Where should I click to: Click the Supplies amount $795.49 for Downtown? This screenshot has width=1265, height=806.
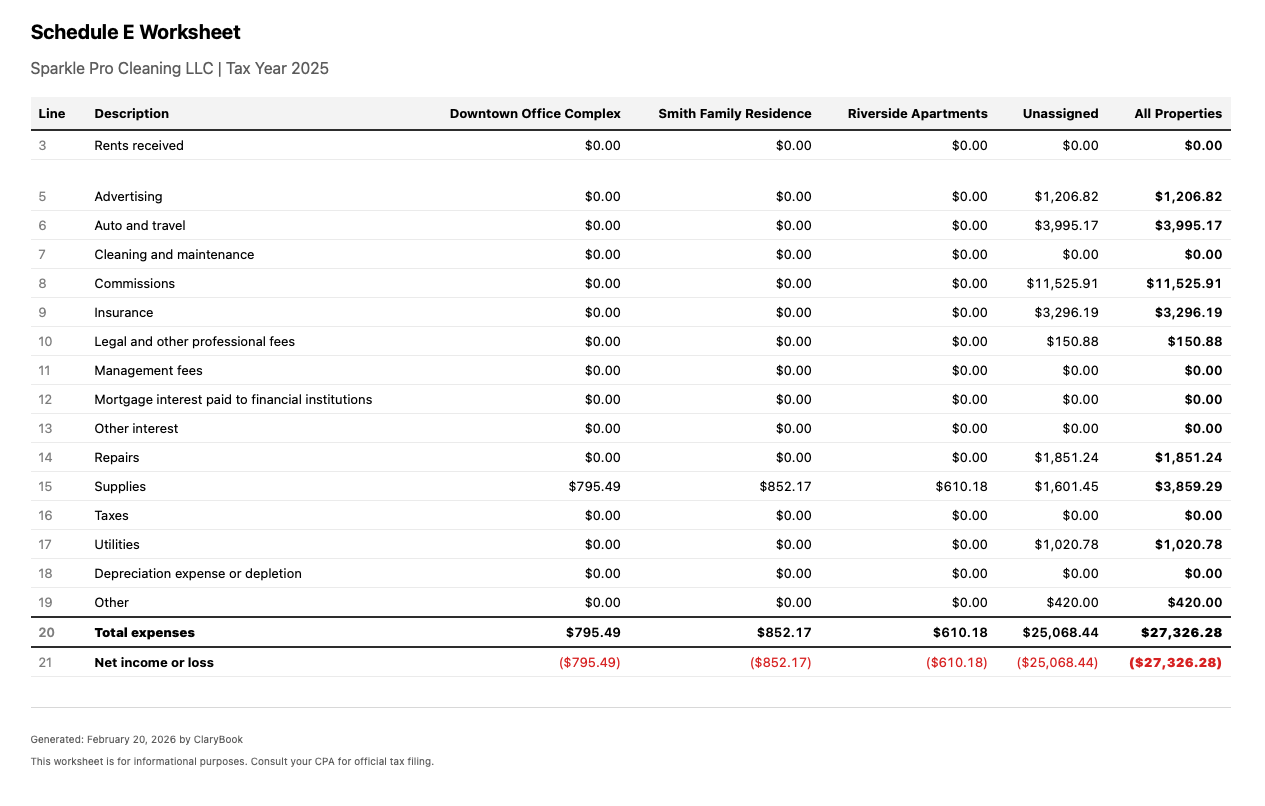point(594,487)
